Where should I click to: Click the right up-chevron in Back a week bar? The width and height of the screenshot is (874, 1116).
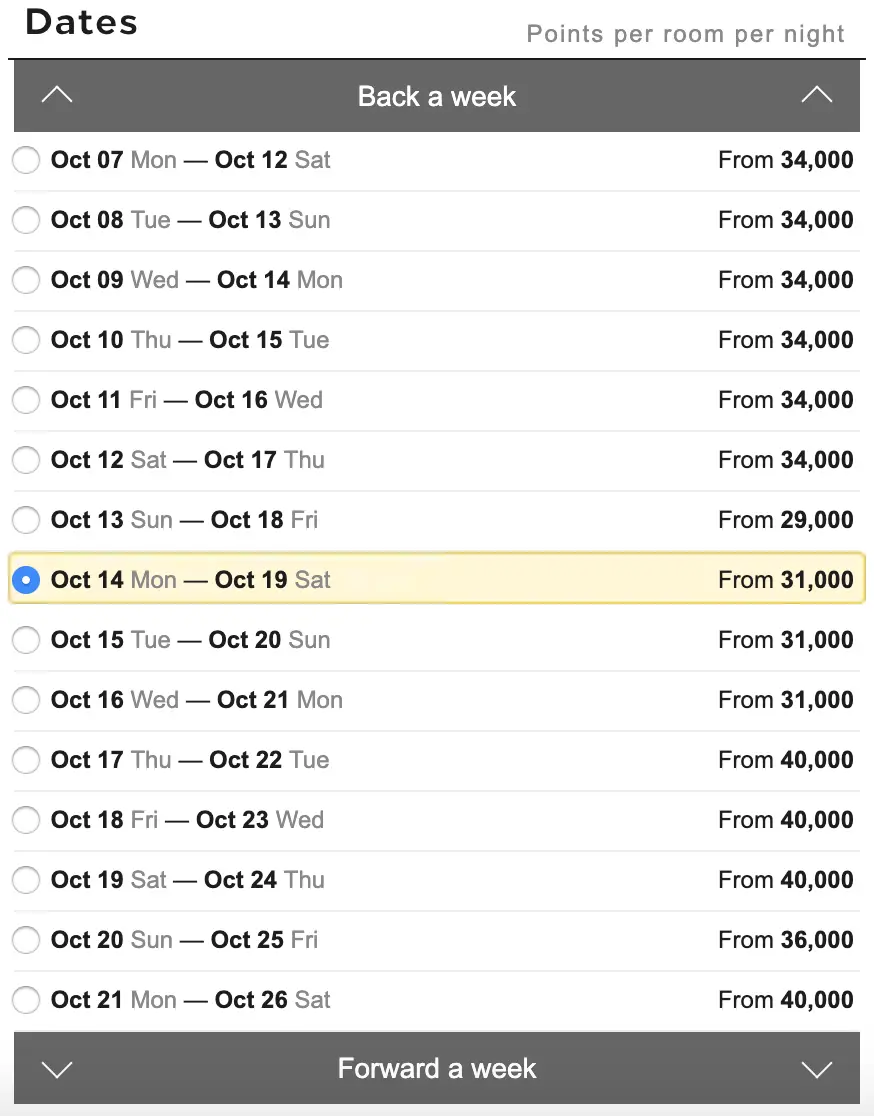(x=817, y=95)
